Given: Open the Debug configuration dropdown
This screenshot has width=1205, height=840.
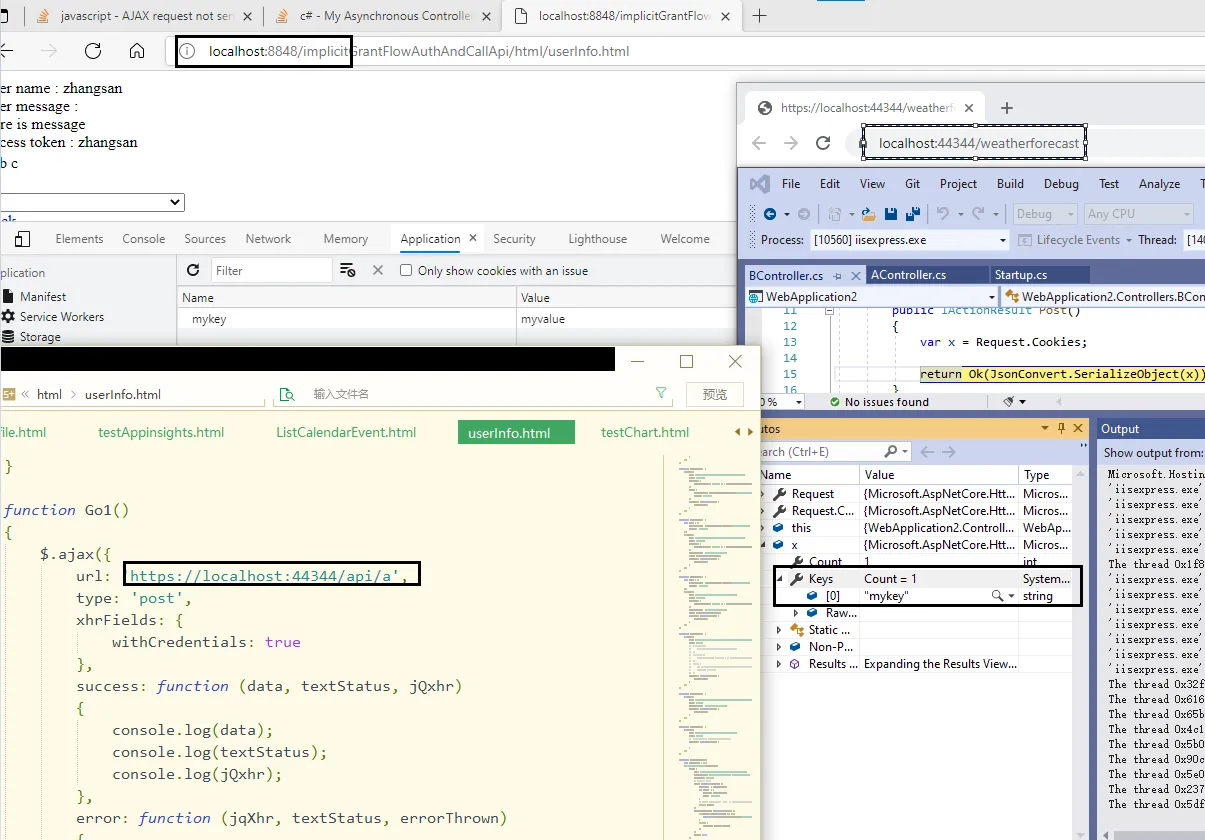Looking at the screenshot, I should pyautogui.click(x=1045, y=214).
